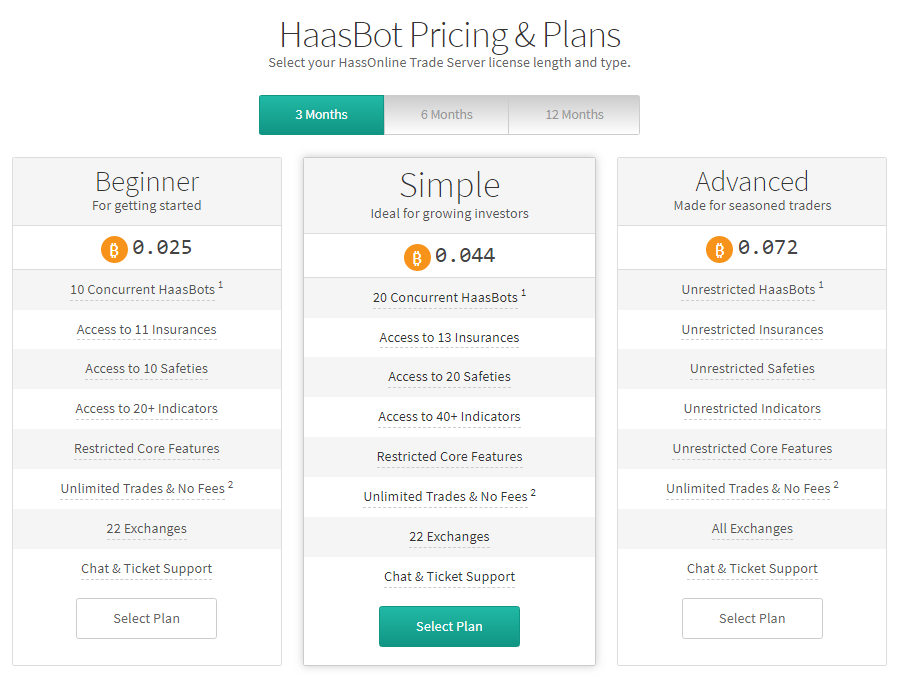Image resolution: width=900 pixels, height=678 pixels.
Task: Open Access to 40+ Indicators details
Action: coord(449,417)
